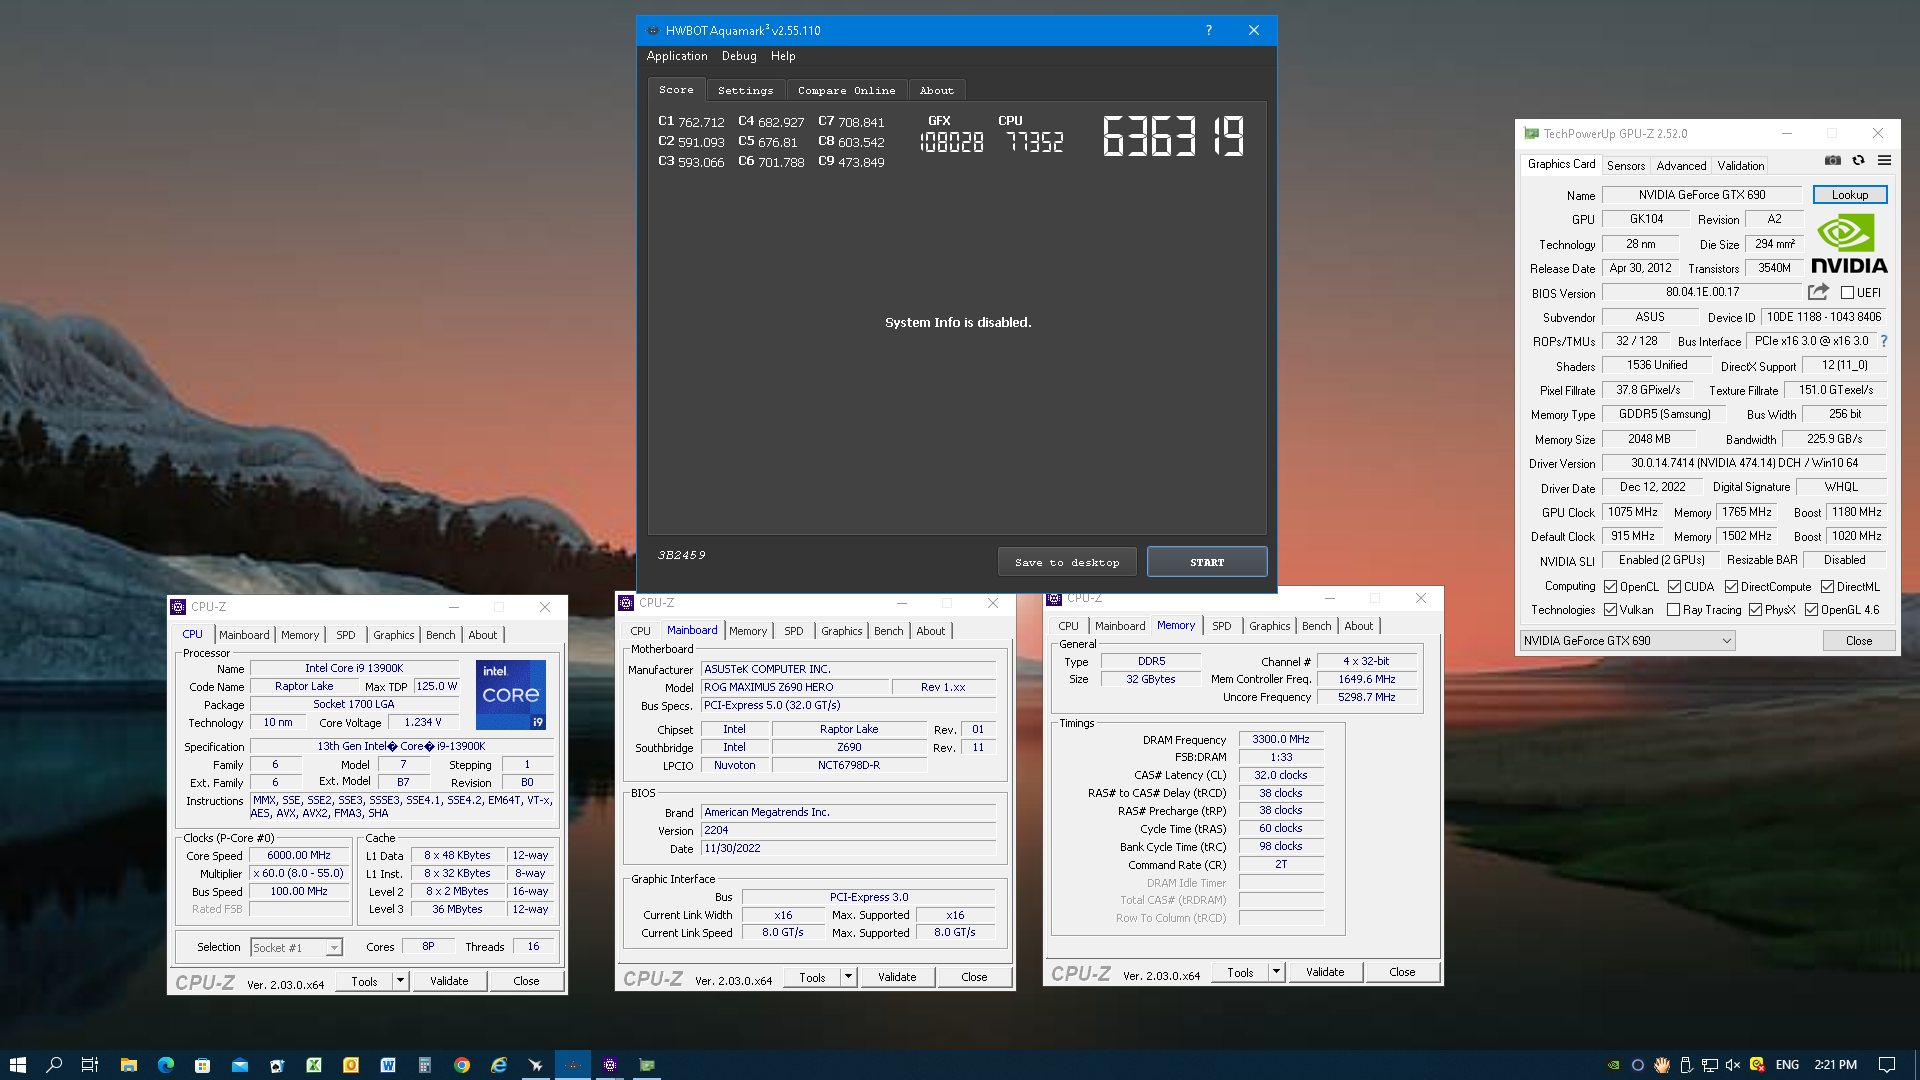Launch Google Chrome from the taskbar
Viewport: 1920px width, 1080px height.
coord(462,1065)
